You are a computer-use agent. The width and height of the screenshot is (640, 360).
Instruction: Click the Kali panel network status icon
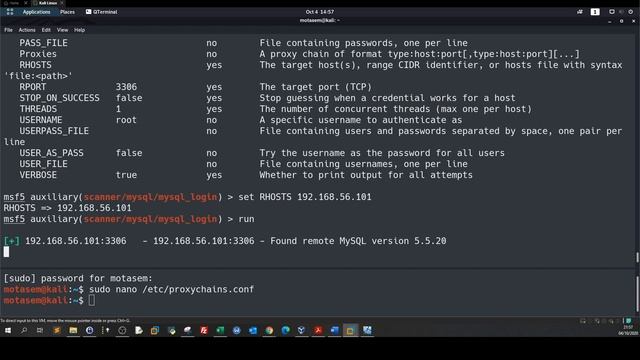611,12
